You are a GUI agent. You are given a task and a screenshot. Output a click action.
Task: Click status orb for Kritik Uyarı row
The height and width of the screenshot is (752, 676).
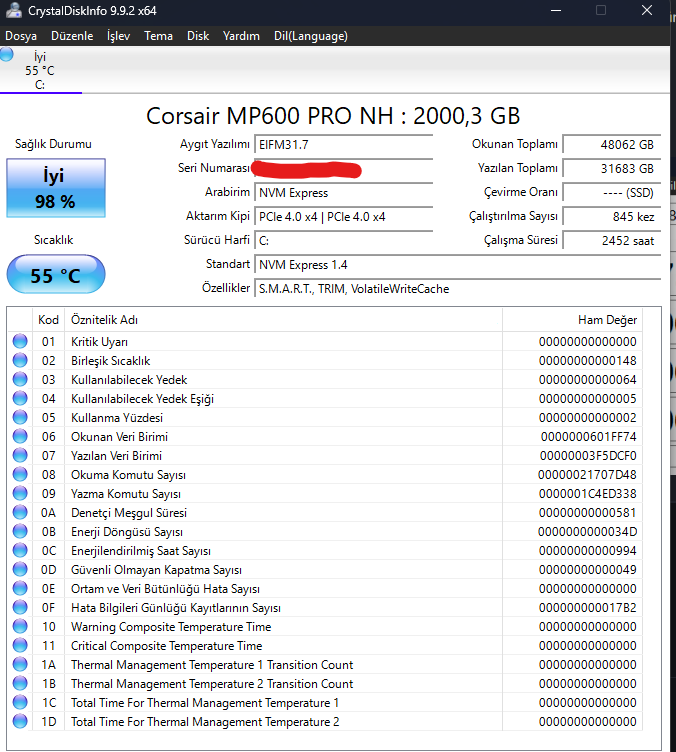coord(20,341)
